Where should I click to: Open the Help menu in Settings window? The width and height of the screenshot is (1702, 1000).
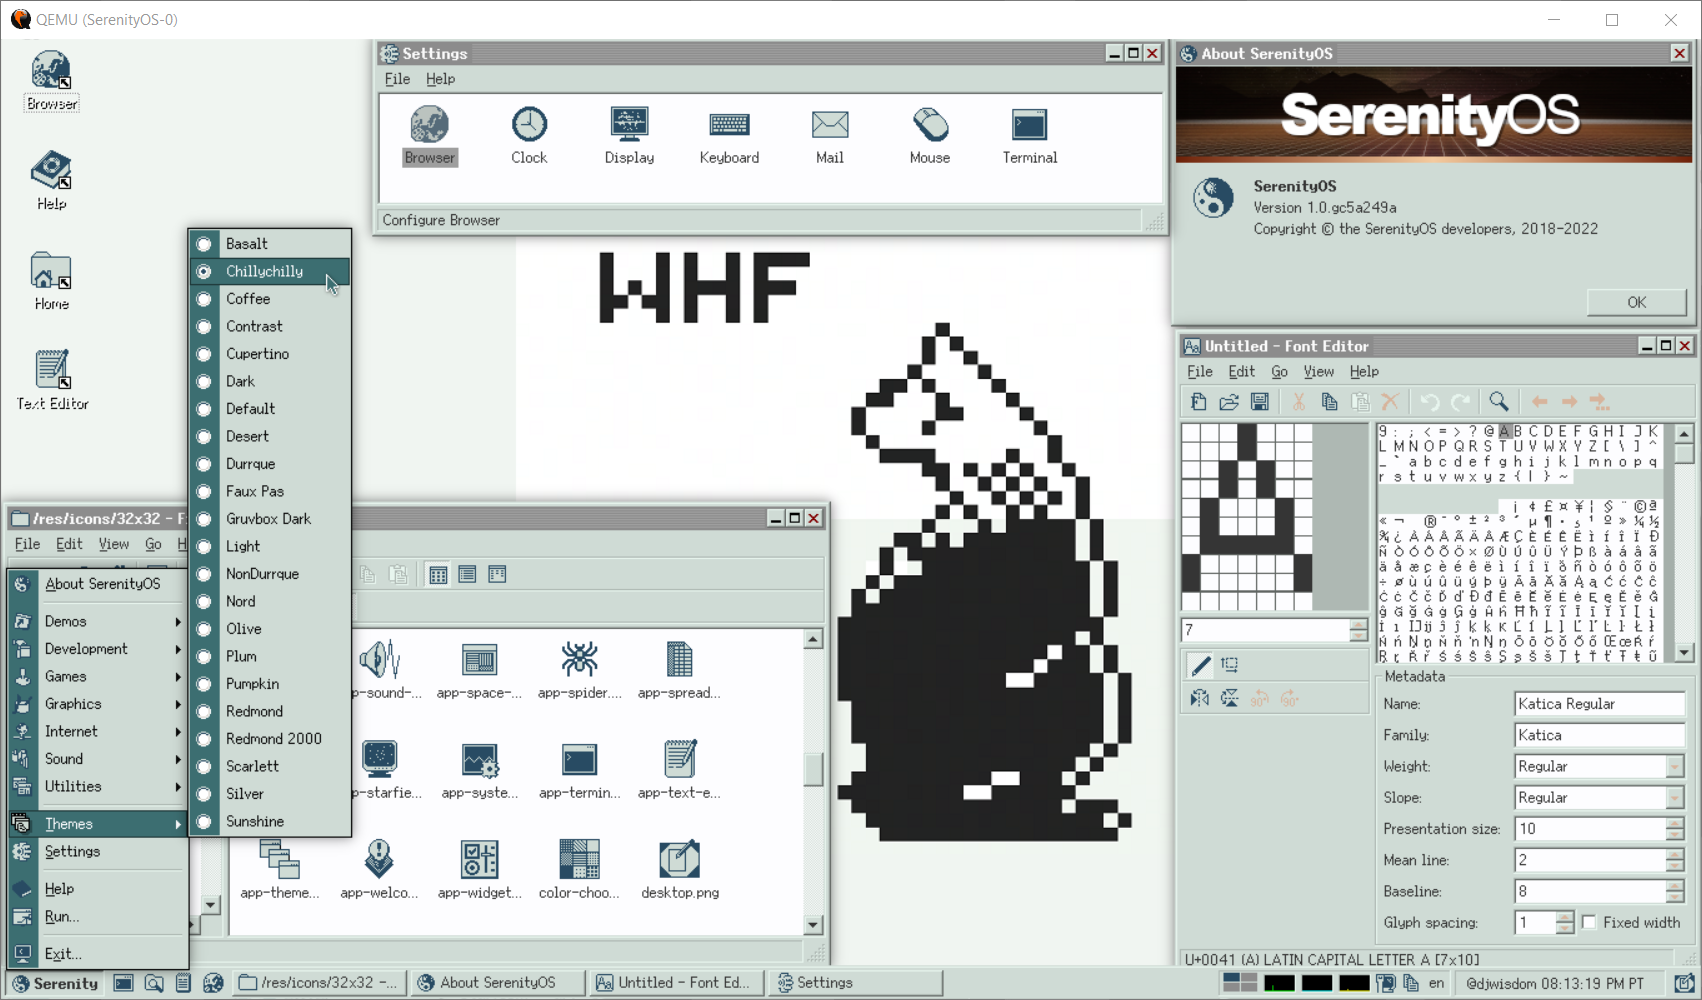tap(440, 79)
